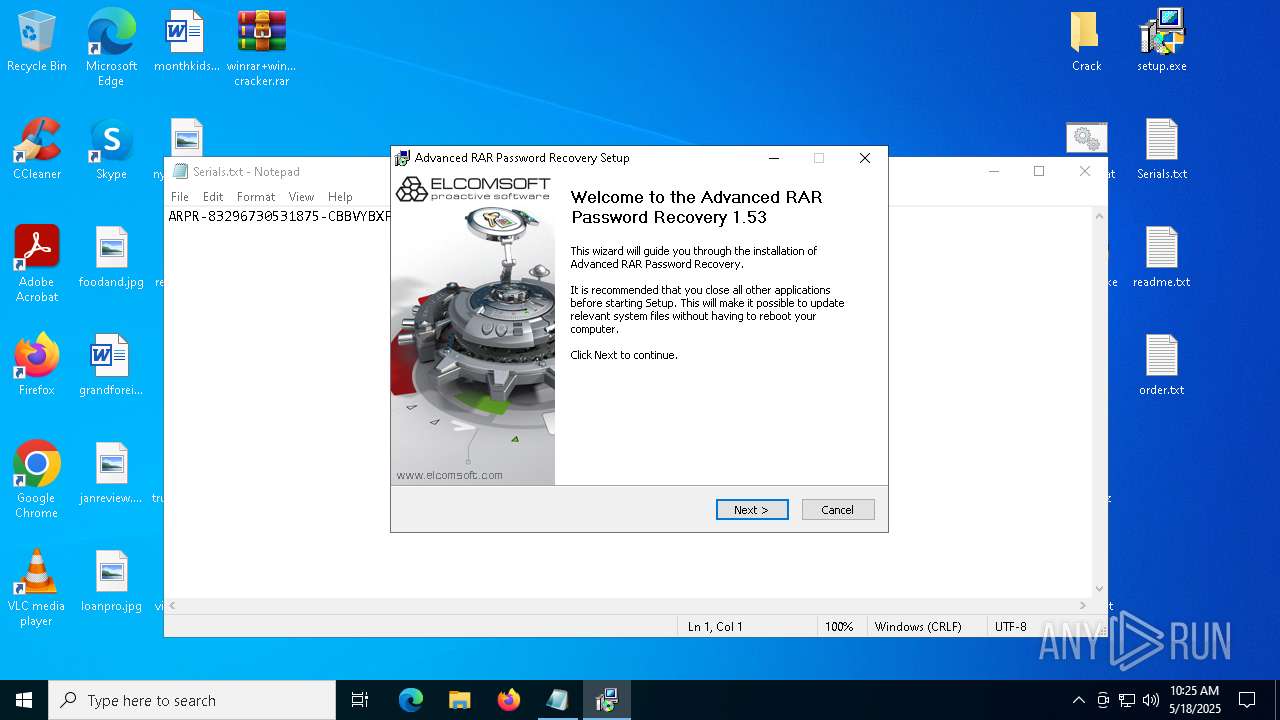Open the Crack folder on the desktop

click(x=1086, y=42)
